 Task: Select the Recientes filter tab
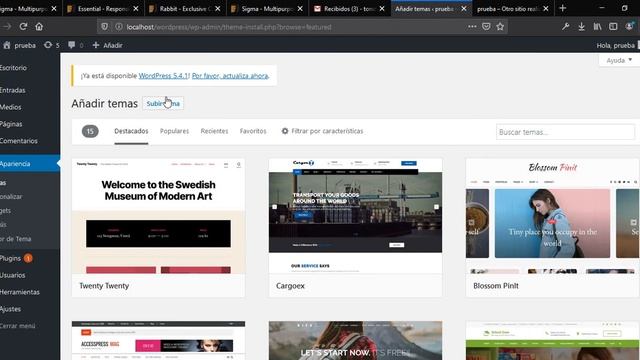pyautogui.click(x=214, y=131)
